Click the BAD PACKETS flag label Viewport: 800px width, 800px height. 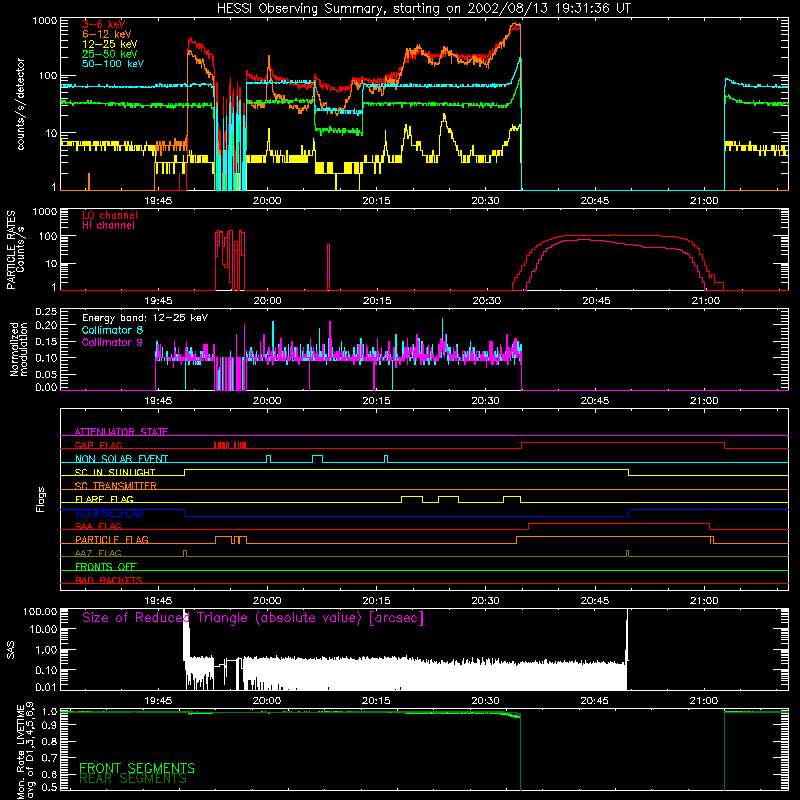tap(109, 580)
